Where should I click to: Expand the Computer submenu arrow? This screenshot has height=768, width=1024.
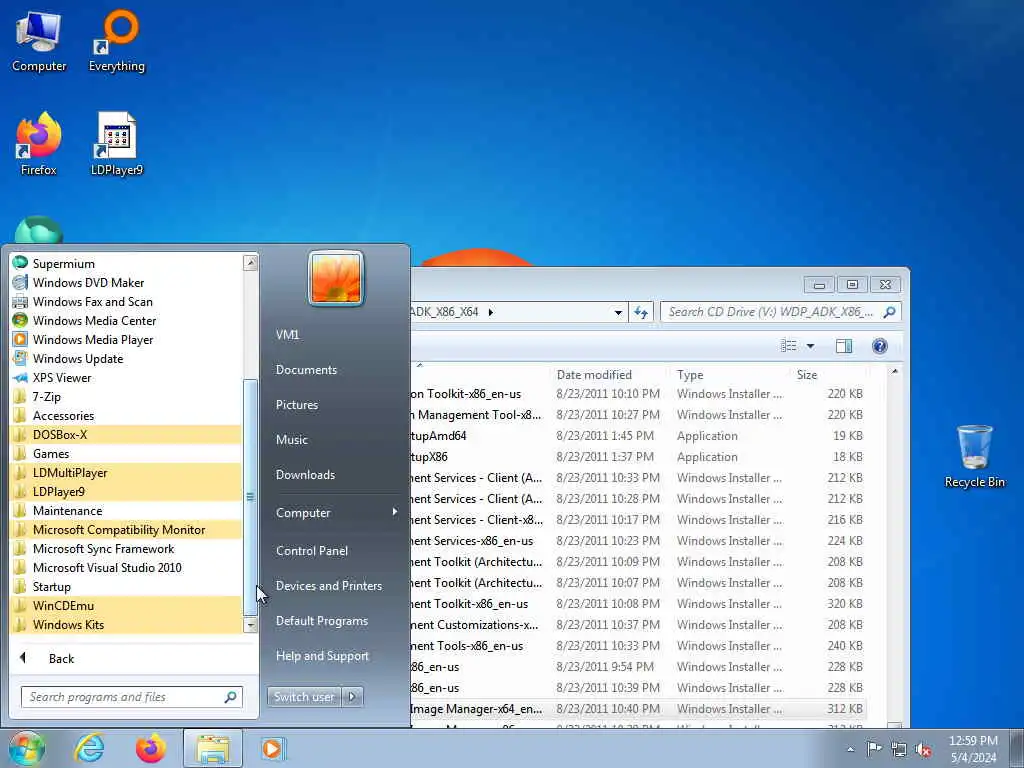click(395, 512)
